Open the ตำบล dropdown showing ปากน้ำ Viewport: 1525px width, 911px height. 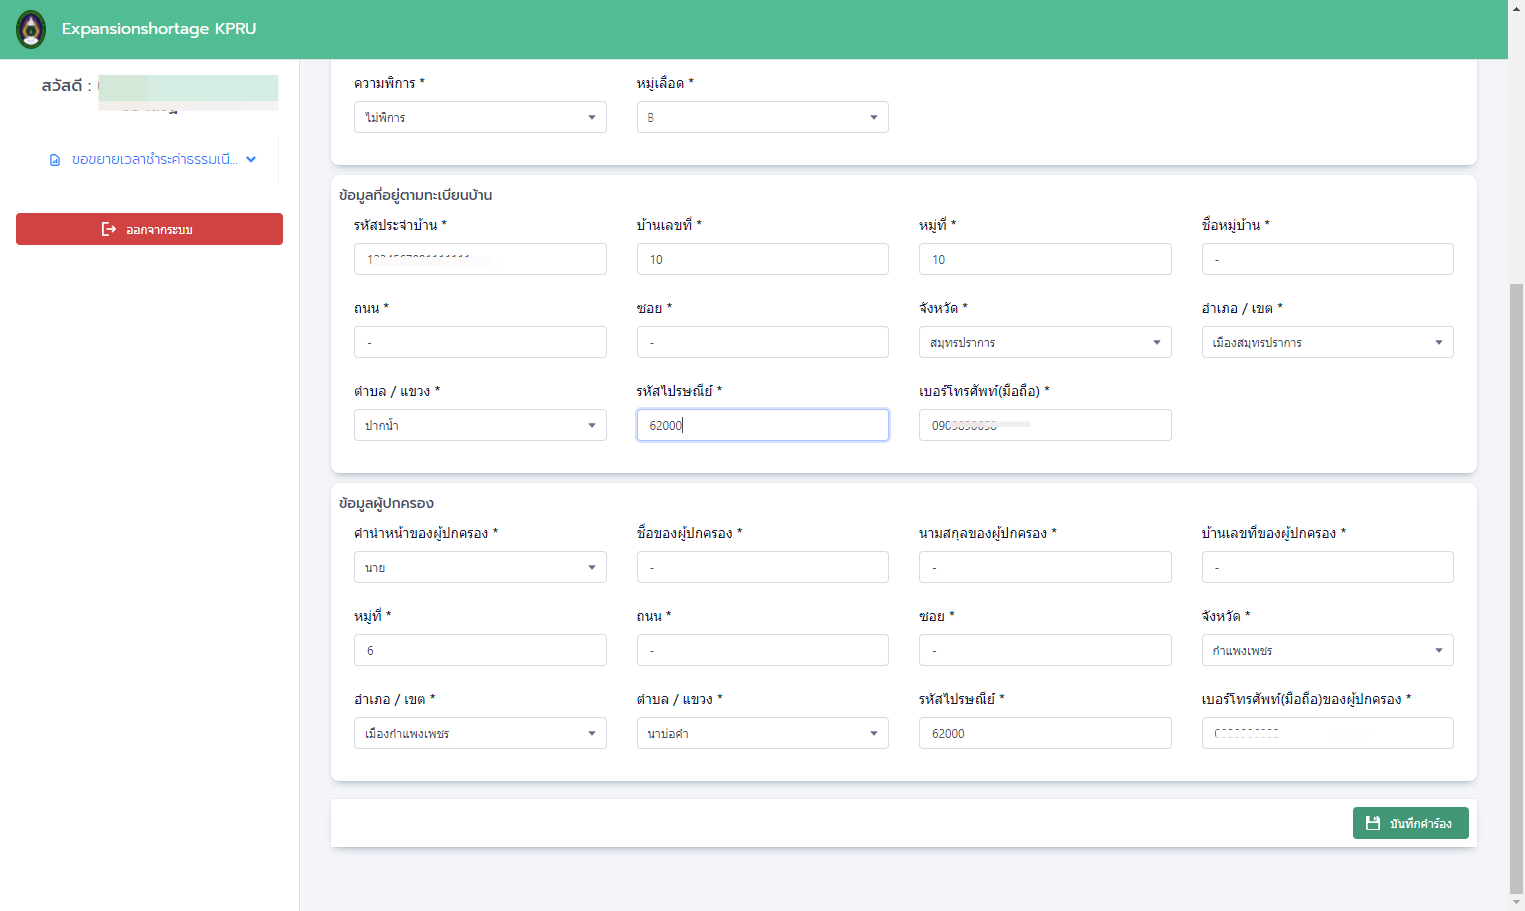pyautogui.click(x=480, y=425)
